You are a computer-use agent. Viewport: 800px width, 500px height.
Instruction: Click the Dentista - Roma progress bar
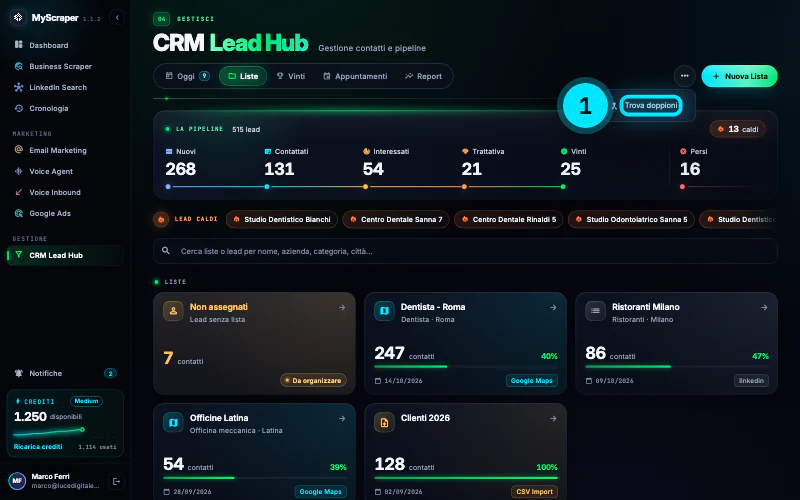point(466,366)
